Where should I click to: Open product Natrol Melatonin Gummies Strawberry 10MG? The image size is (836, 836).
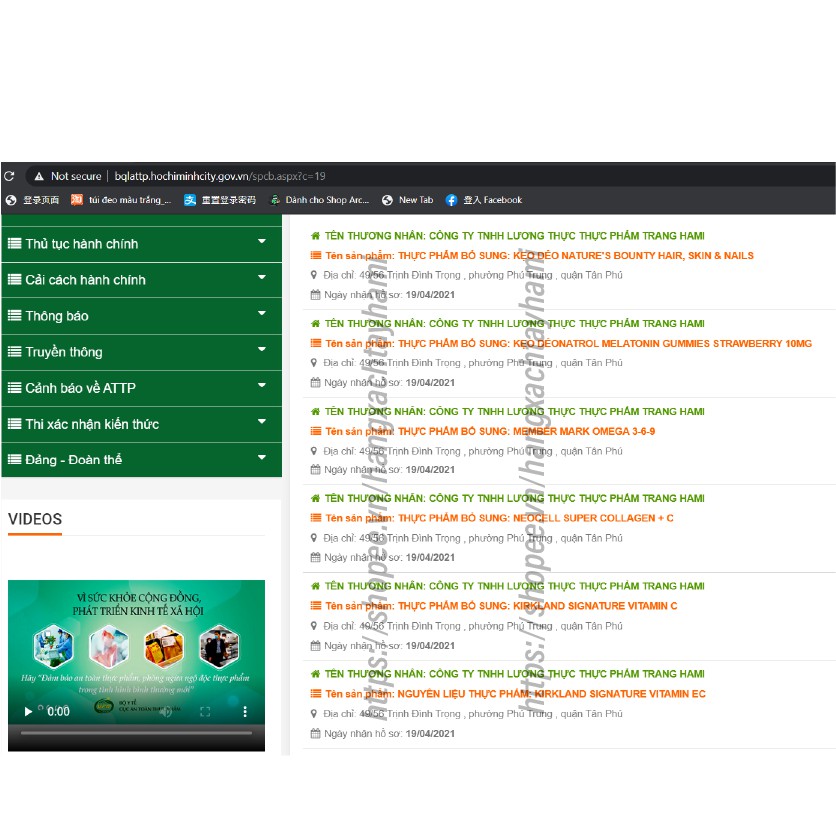(x=568, y=343)
